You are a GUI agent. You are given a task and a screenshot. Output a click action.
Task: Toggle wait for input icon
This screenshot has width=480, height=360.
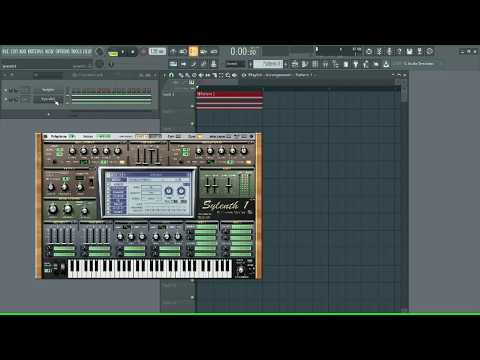pos(183,52)
